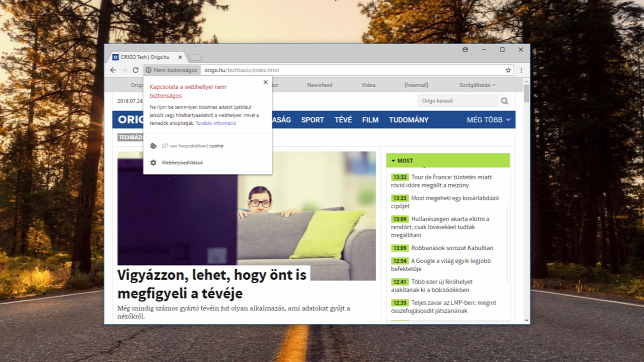Open the MÉG TÖBB dropdown menu

[x=488, y=120]
